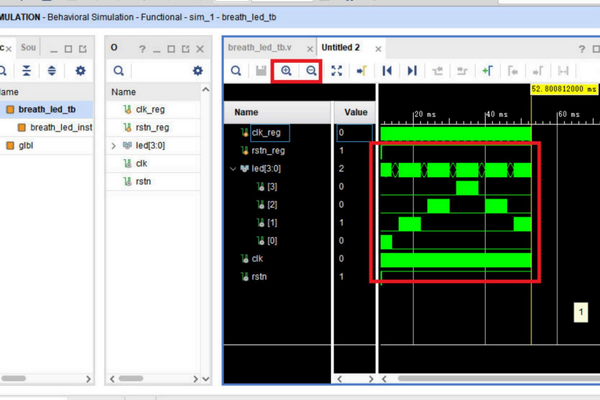Jump to the end of simulation time
The height and width of the screenshot is (400, 600).
tap(412, 71)
